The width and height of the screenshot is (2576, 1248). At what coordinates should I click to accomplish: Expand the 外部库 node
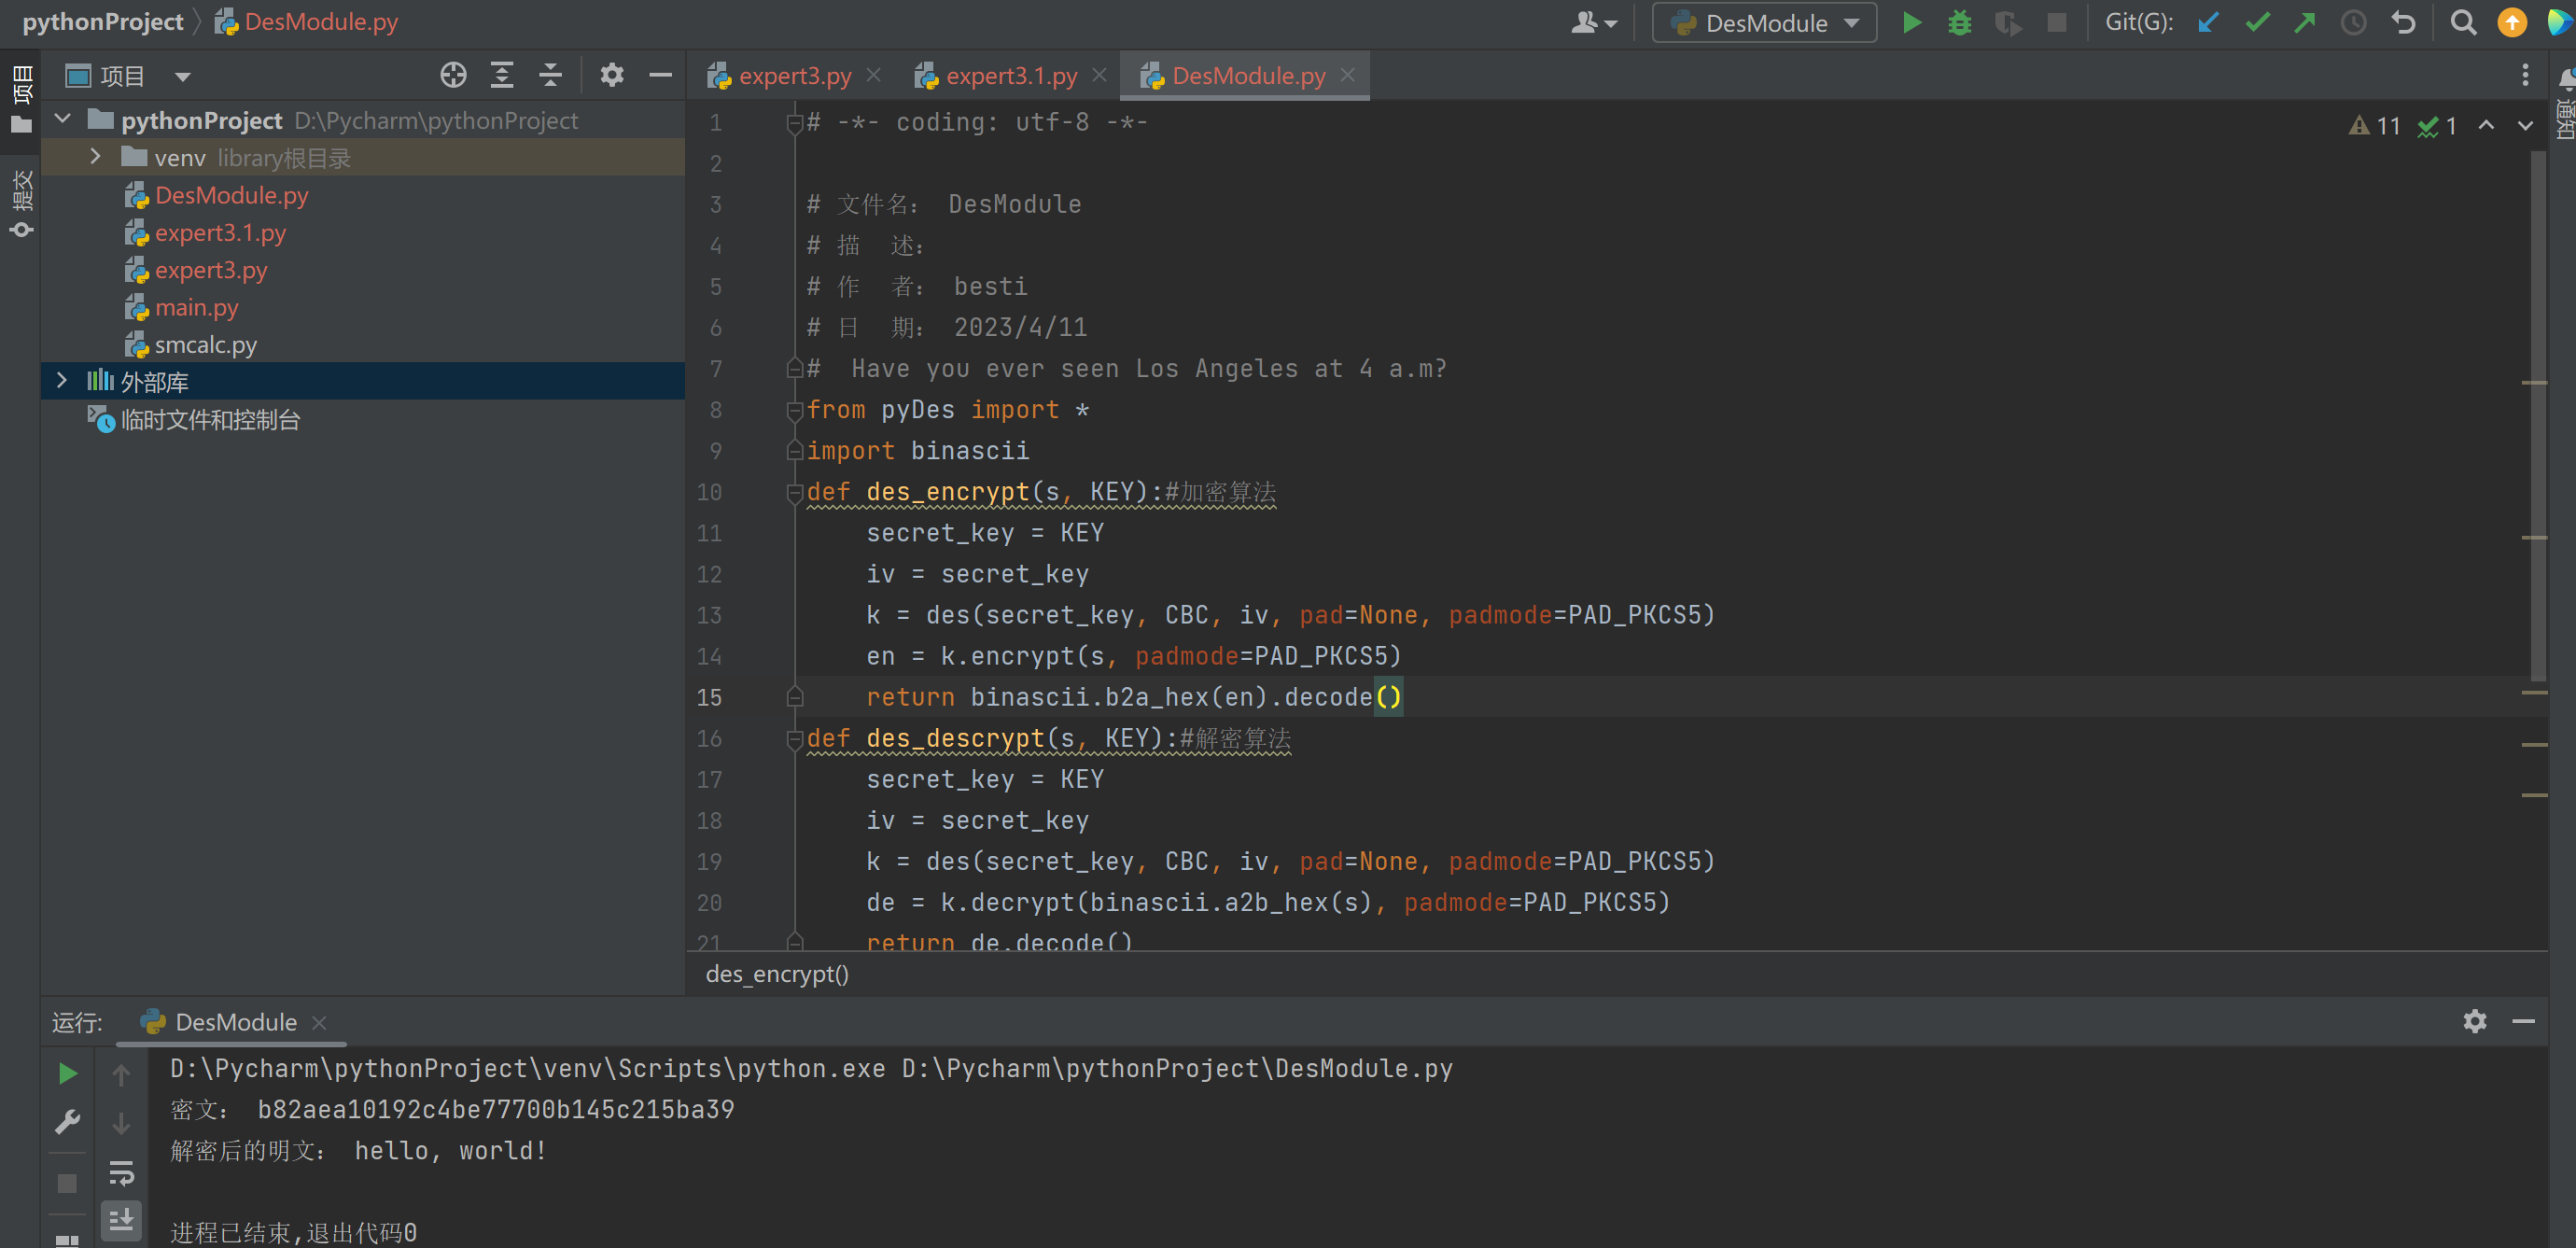[63, 381]
